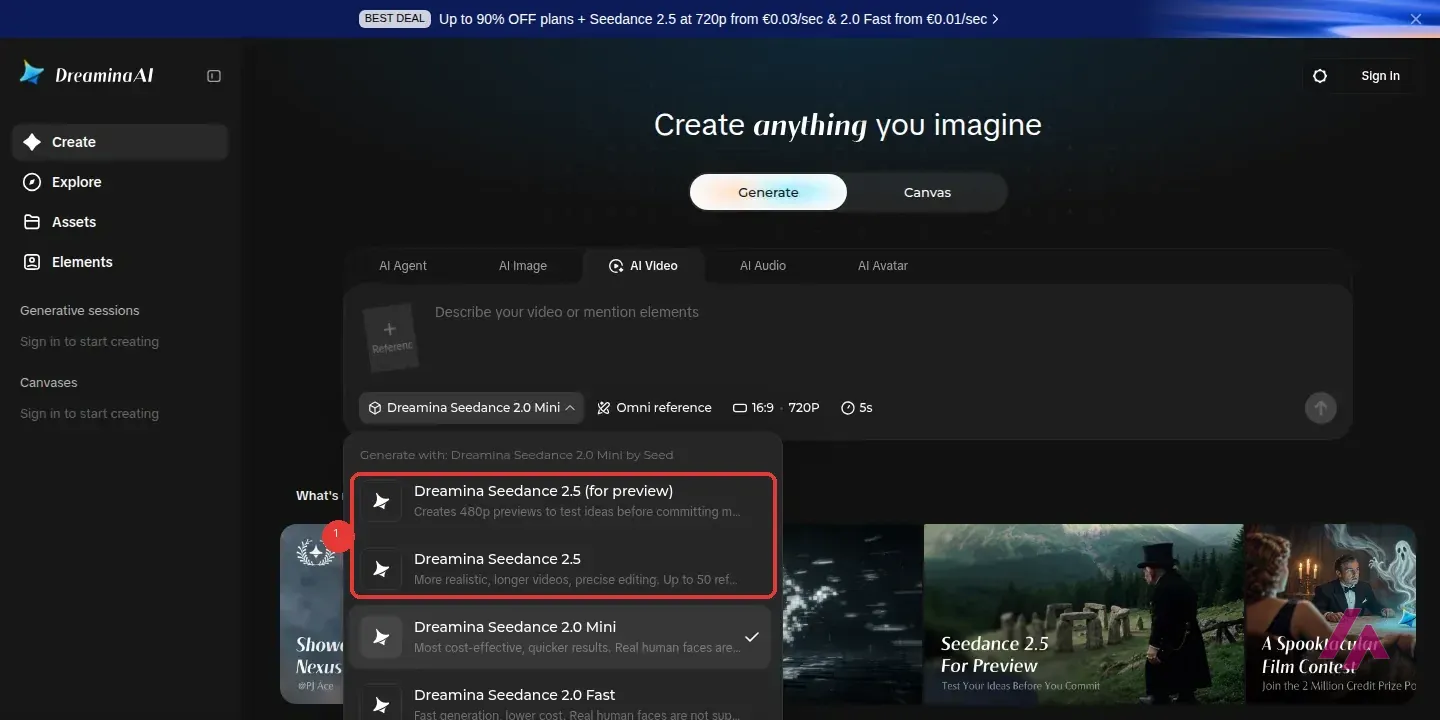Screen dimensions: 1440x720
Task: Click the Explore compass icon
Action: click(32, 182)
